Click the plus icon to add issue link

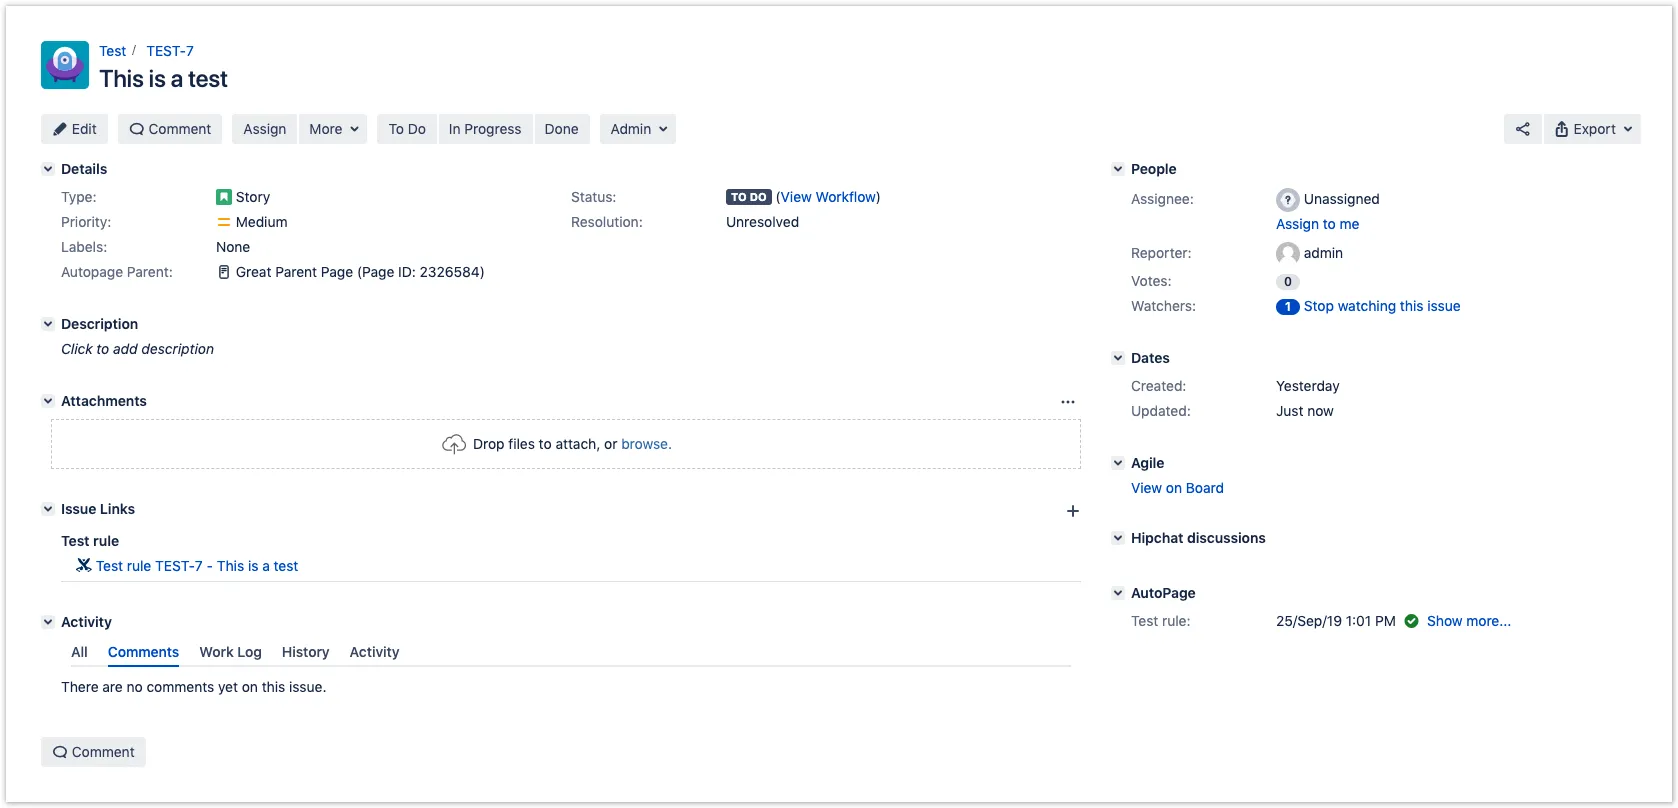(x=1072, y=511)
